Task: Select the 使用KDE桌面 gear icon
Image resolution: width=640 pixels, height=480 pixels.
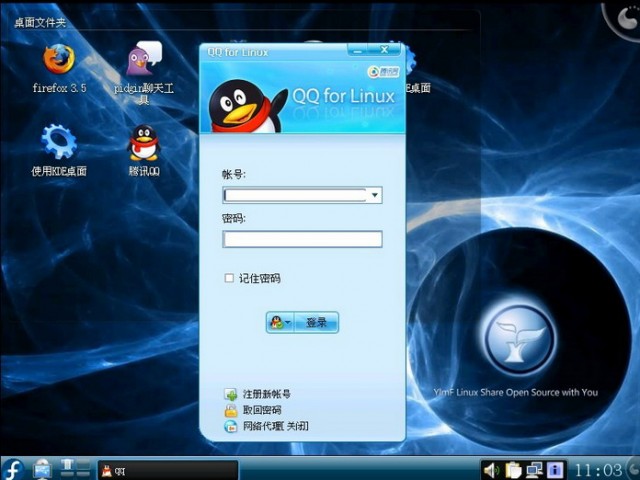Action: pyautogui.click(x=59, y=141)
